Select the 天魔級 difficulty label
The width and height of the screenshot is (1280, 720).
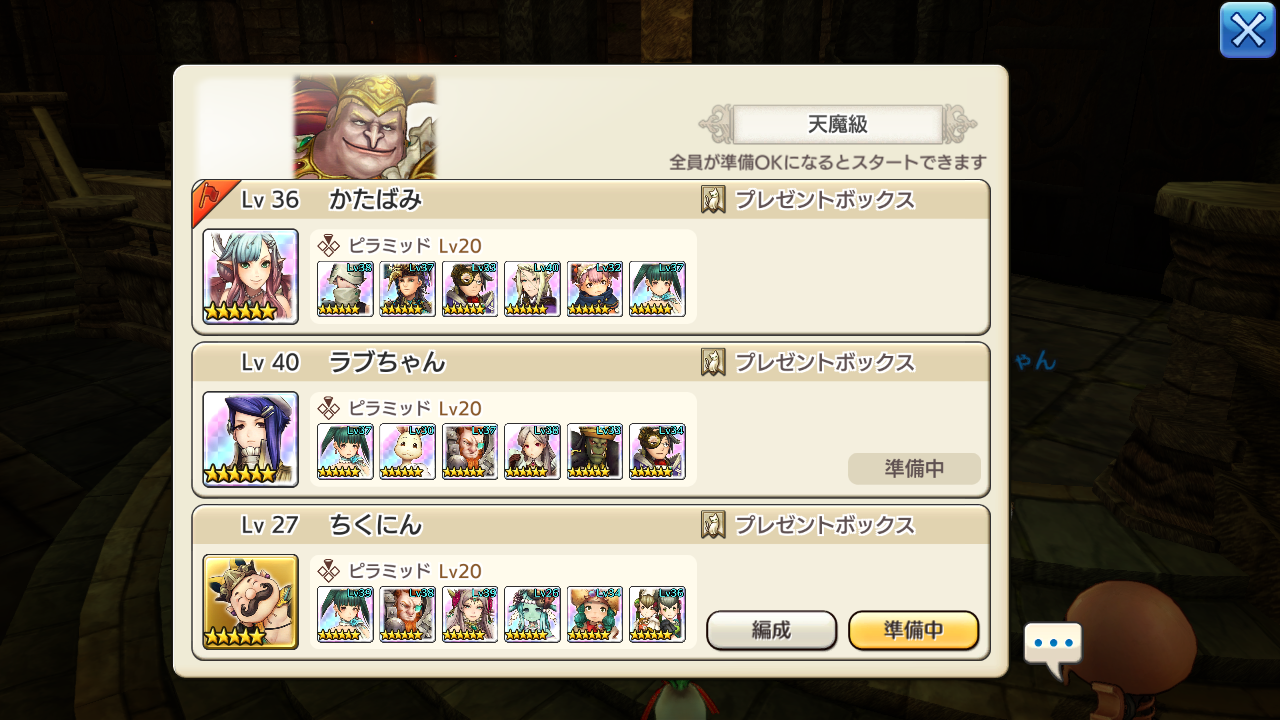click(x=838, y=125)
